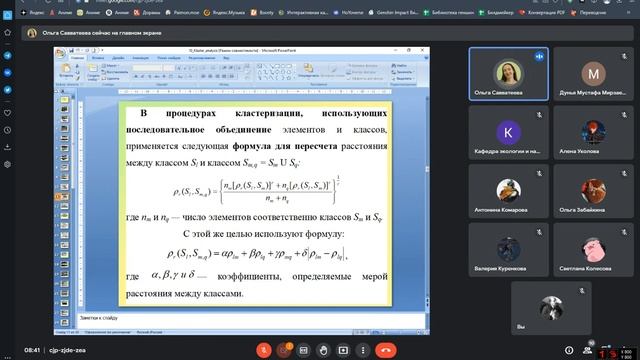This screenshot has height=360, width=640.
Task: Open more options three-dot Meet menu
Action: coord(363,350)
